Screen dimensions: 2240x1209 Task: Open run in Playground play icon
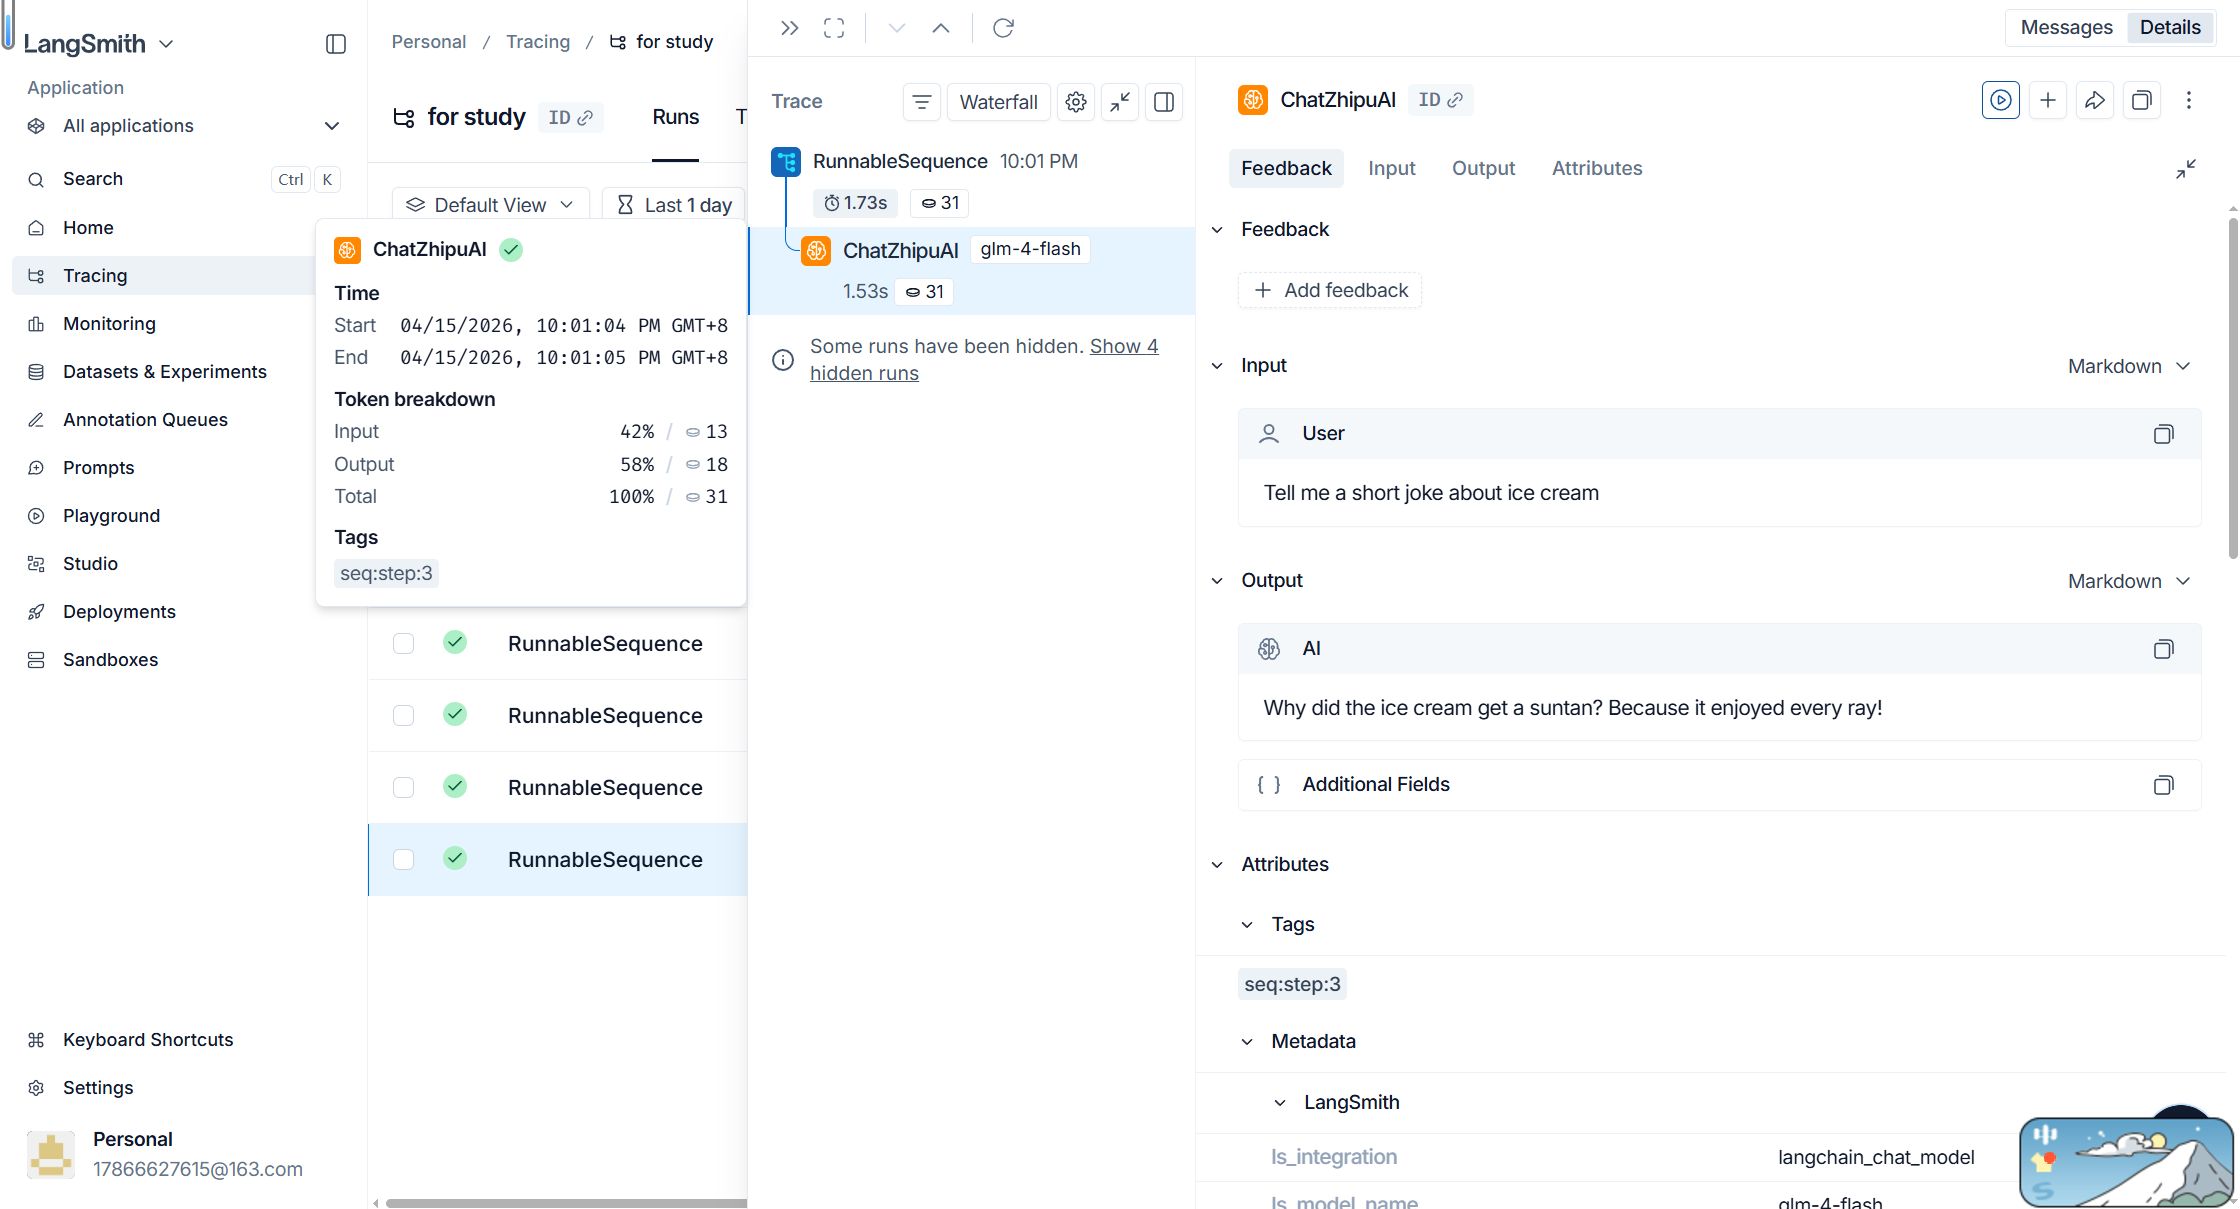point(2001,100)
